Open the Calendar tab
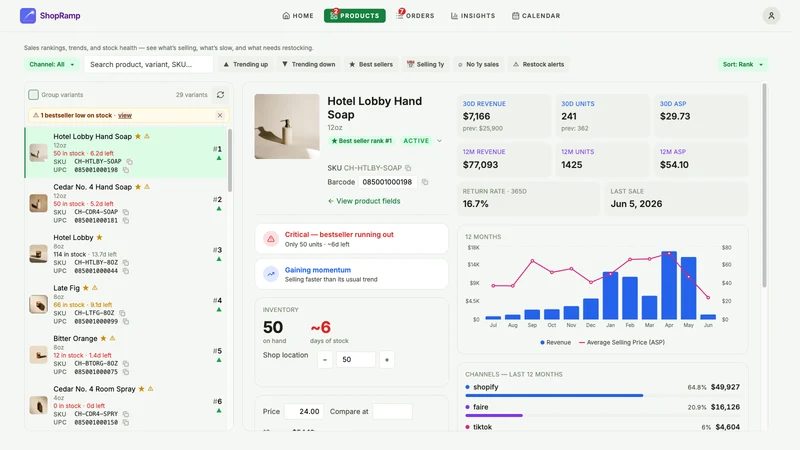Viewport: 800px width, 450px height. click(536, 16)
